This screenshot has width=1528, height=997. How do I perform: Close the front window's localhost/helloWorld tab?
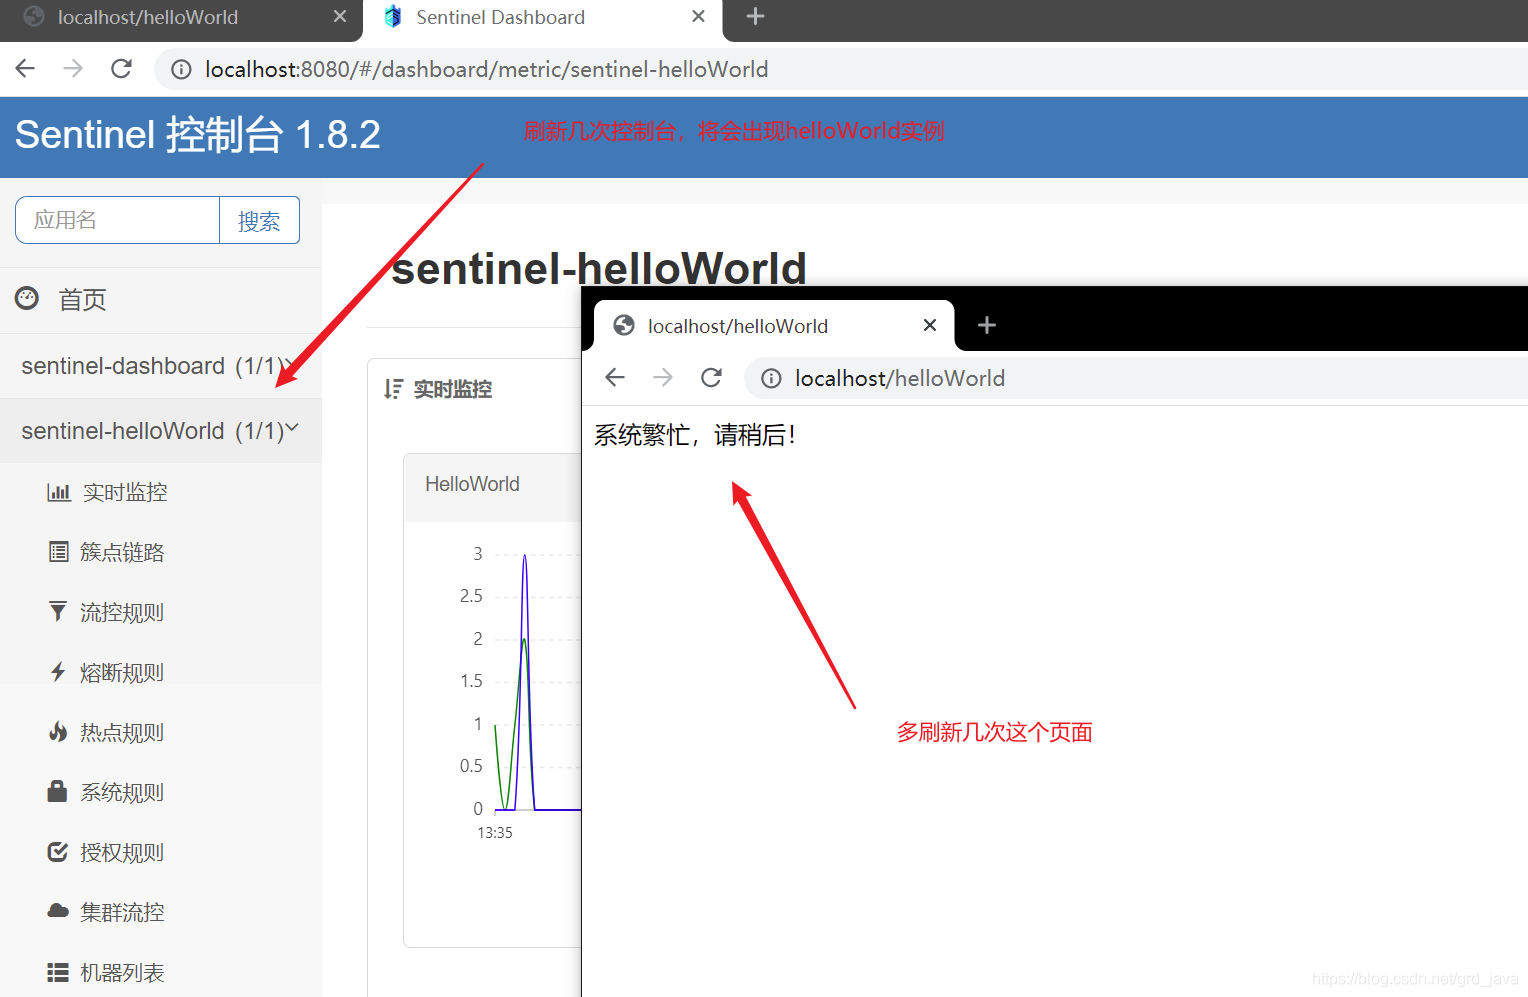click(x=930, y=325)
